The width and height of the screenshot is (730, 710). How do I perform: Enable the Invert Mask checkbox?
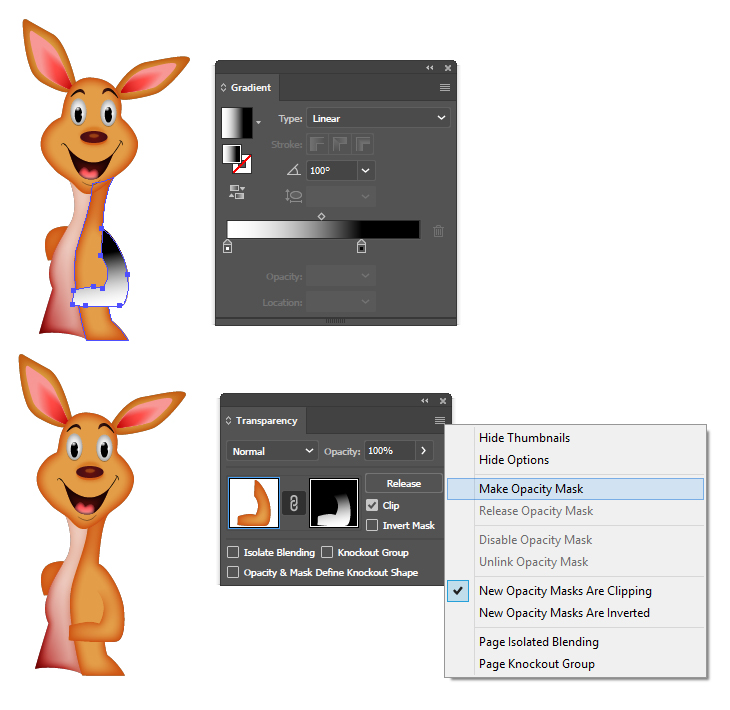[372, 525]
